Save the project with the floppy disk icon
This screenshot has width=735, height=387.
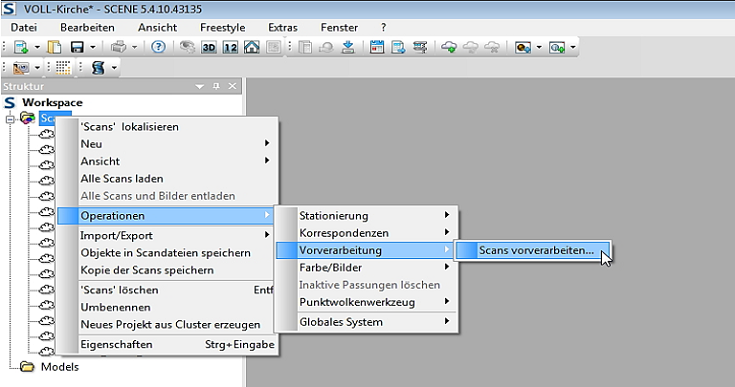point(77,47)
